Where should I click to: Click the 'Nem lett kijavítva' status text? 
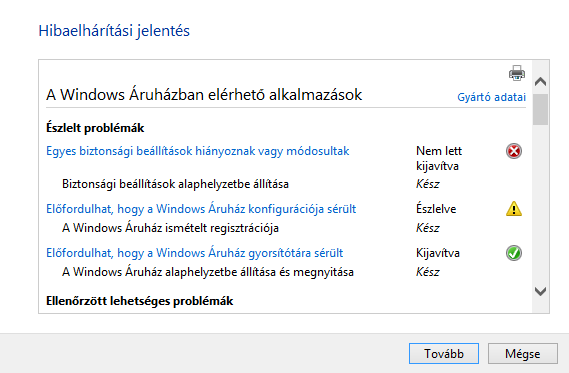(439, 158)
